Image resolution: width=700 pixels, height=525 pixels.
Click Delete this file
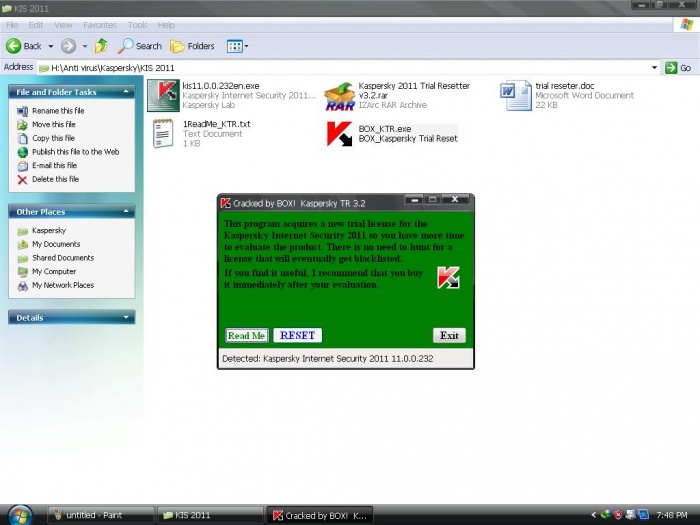55,179
